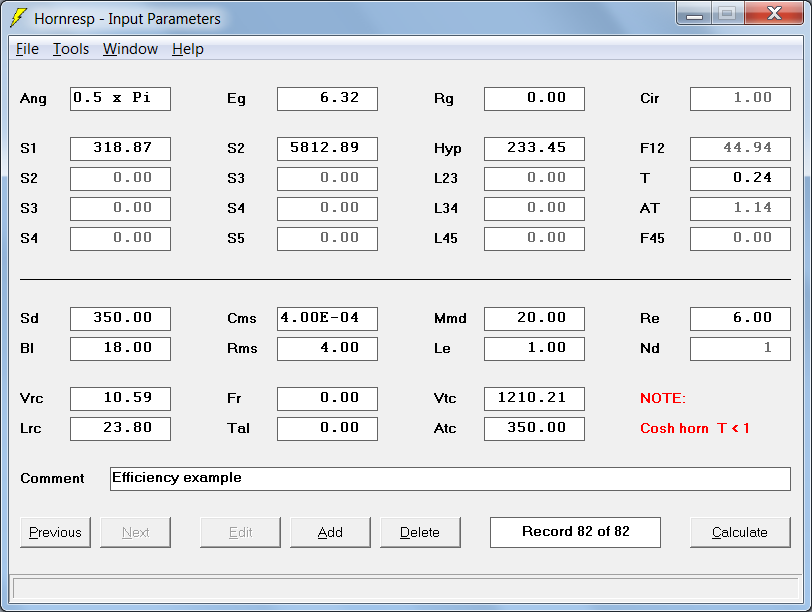Select the Fr input field
Screen dimensions: 812x612
click(x=327, y=399)
